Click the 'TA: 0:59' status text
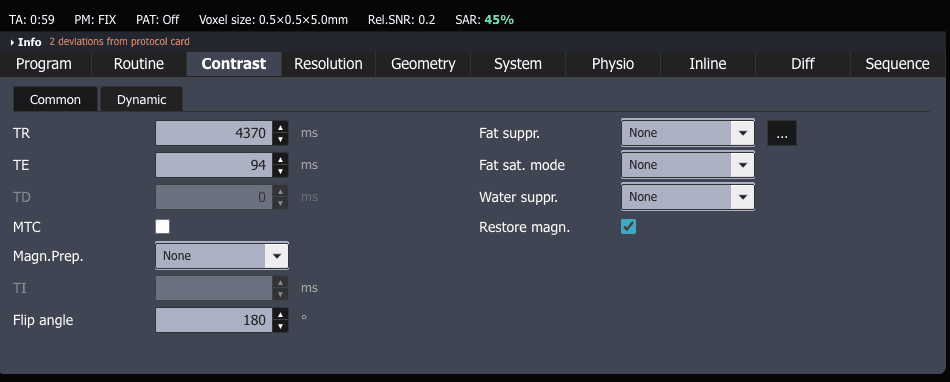The width and height of the screenshot is (950, 382). click(32, 20)
